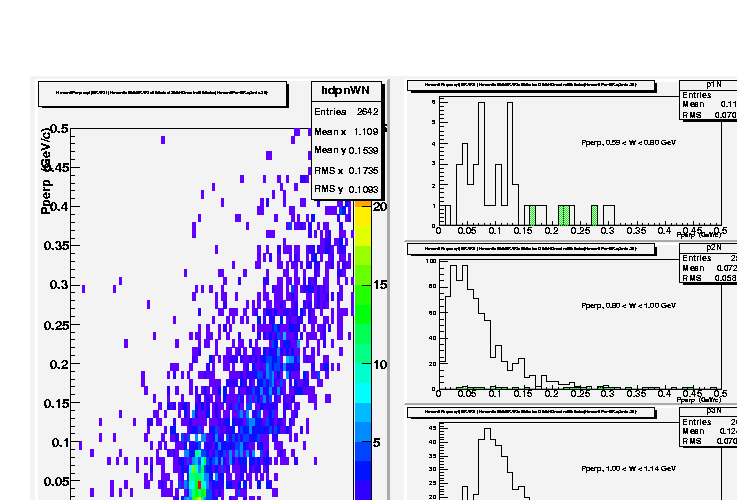737x500 pixels.
Task: Click the 'Mean x 1.109' statistics row
Action: pos(346,132)
